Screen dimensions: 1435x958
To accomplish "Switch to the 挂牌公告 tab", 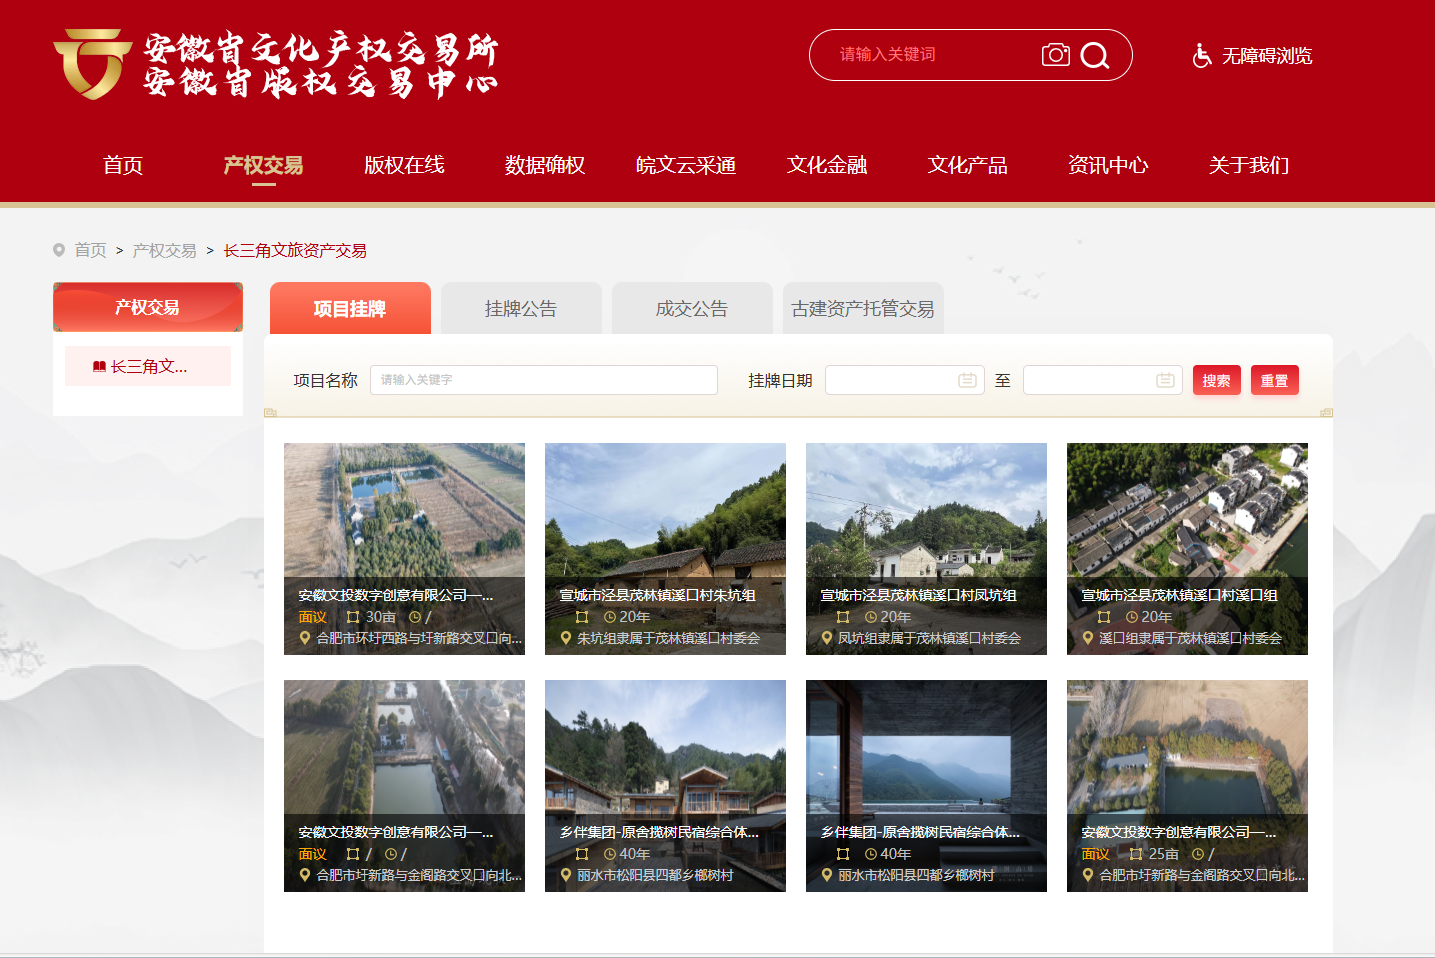I will pos(520,309).
